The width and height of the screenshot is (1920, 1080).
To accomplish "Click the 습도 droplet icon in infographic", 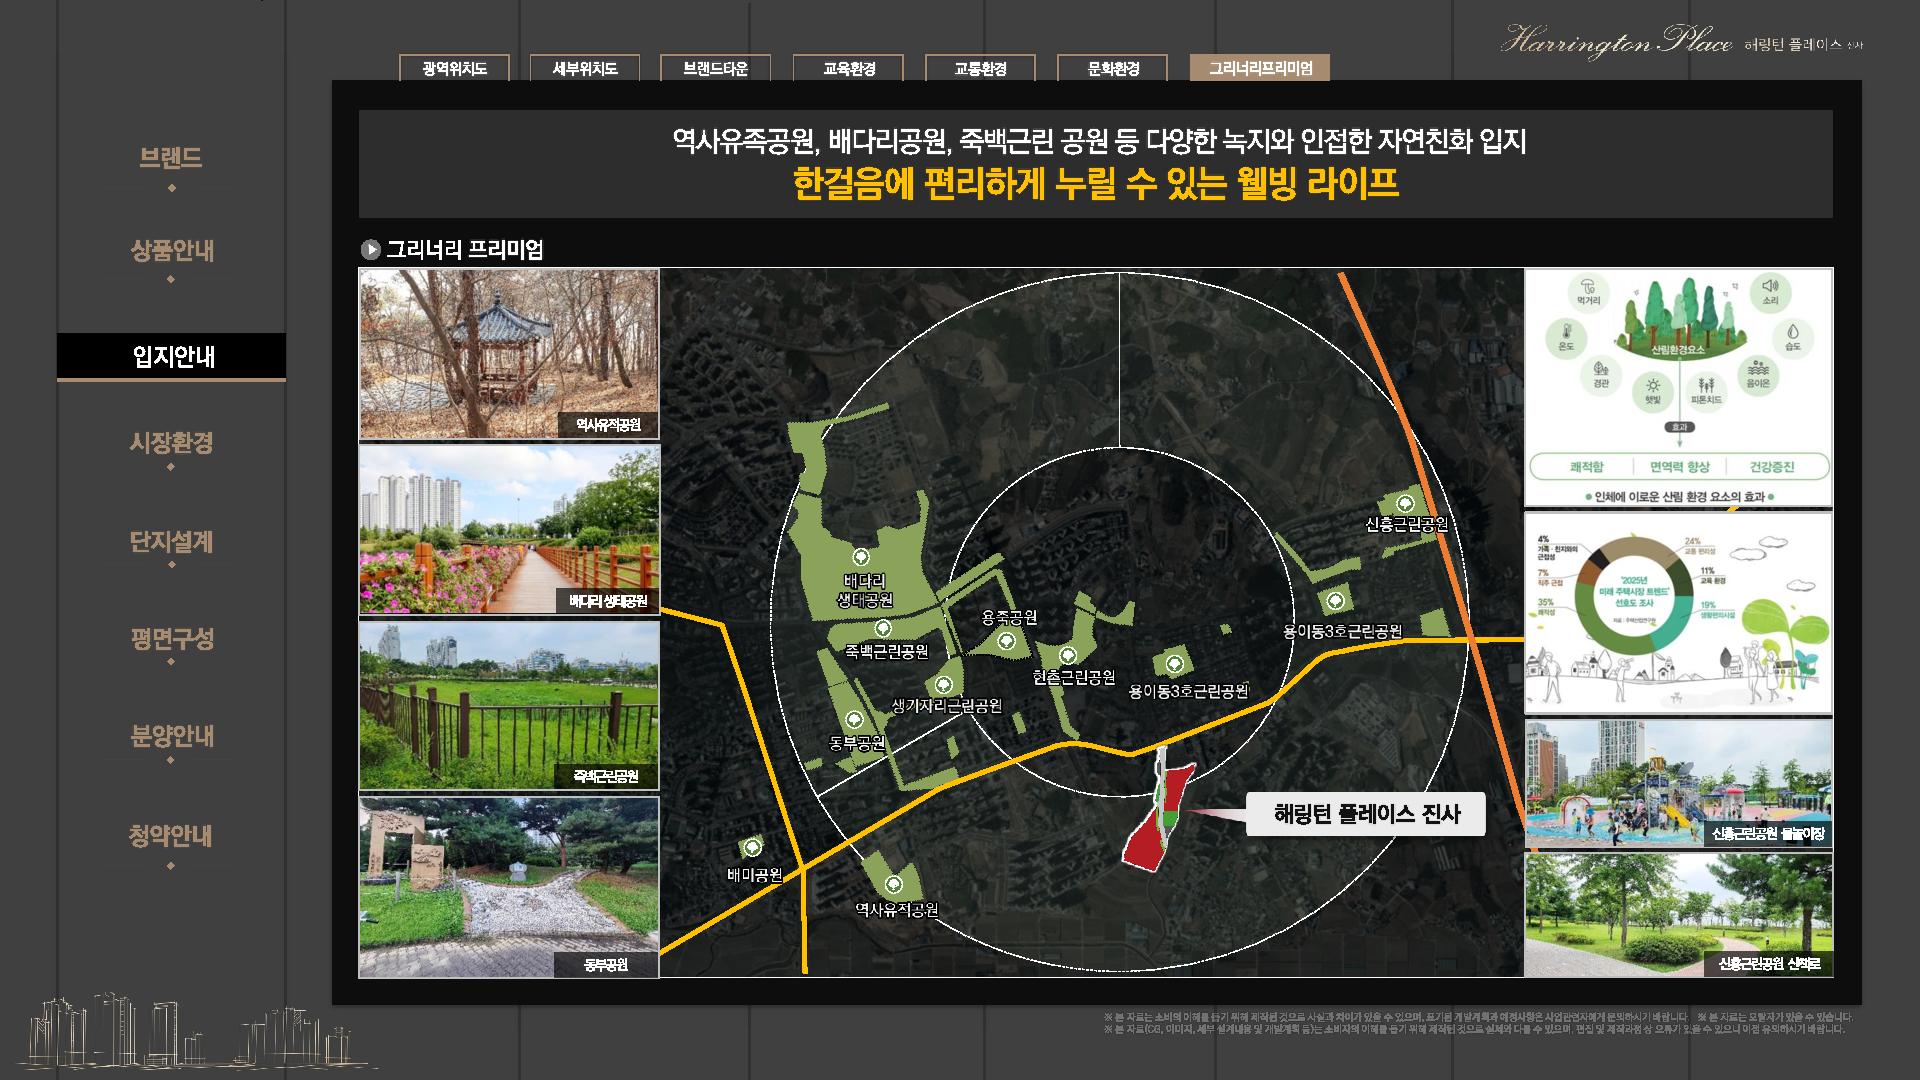I will [x=1793, y=337].
